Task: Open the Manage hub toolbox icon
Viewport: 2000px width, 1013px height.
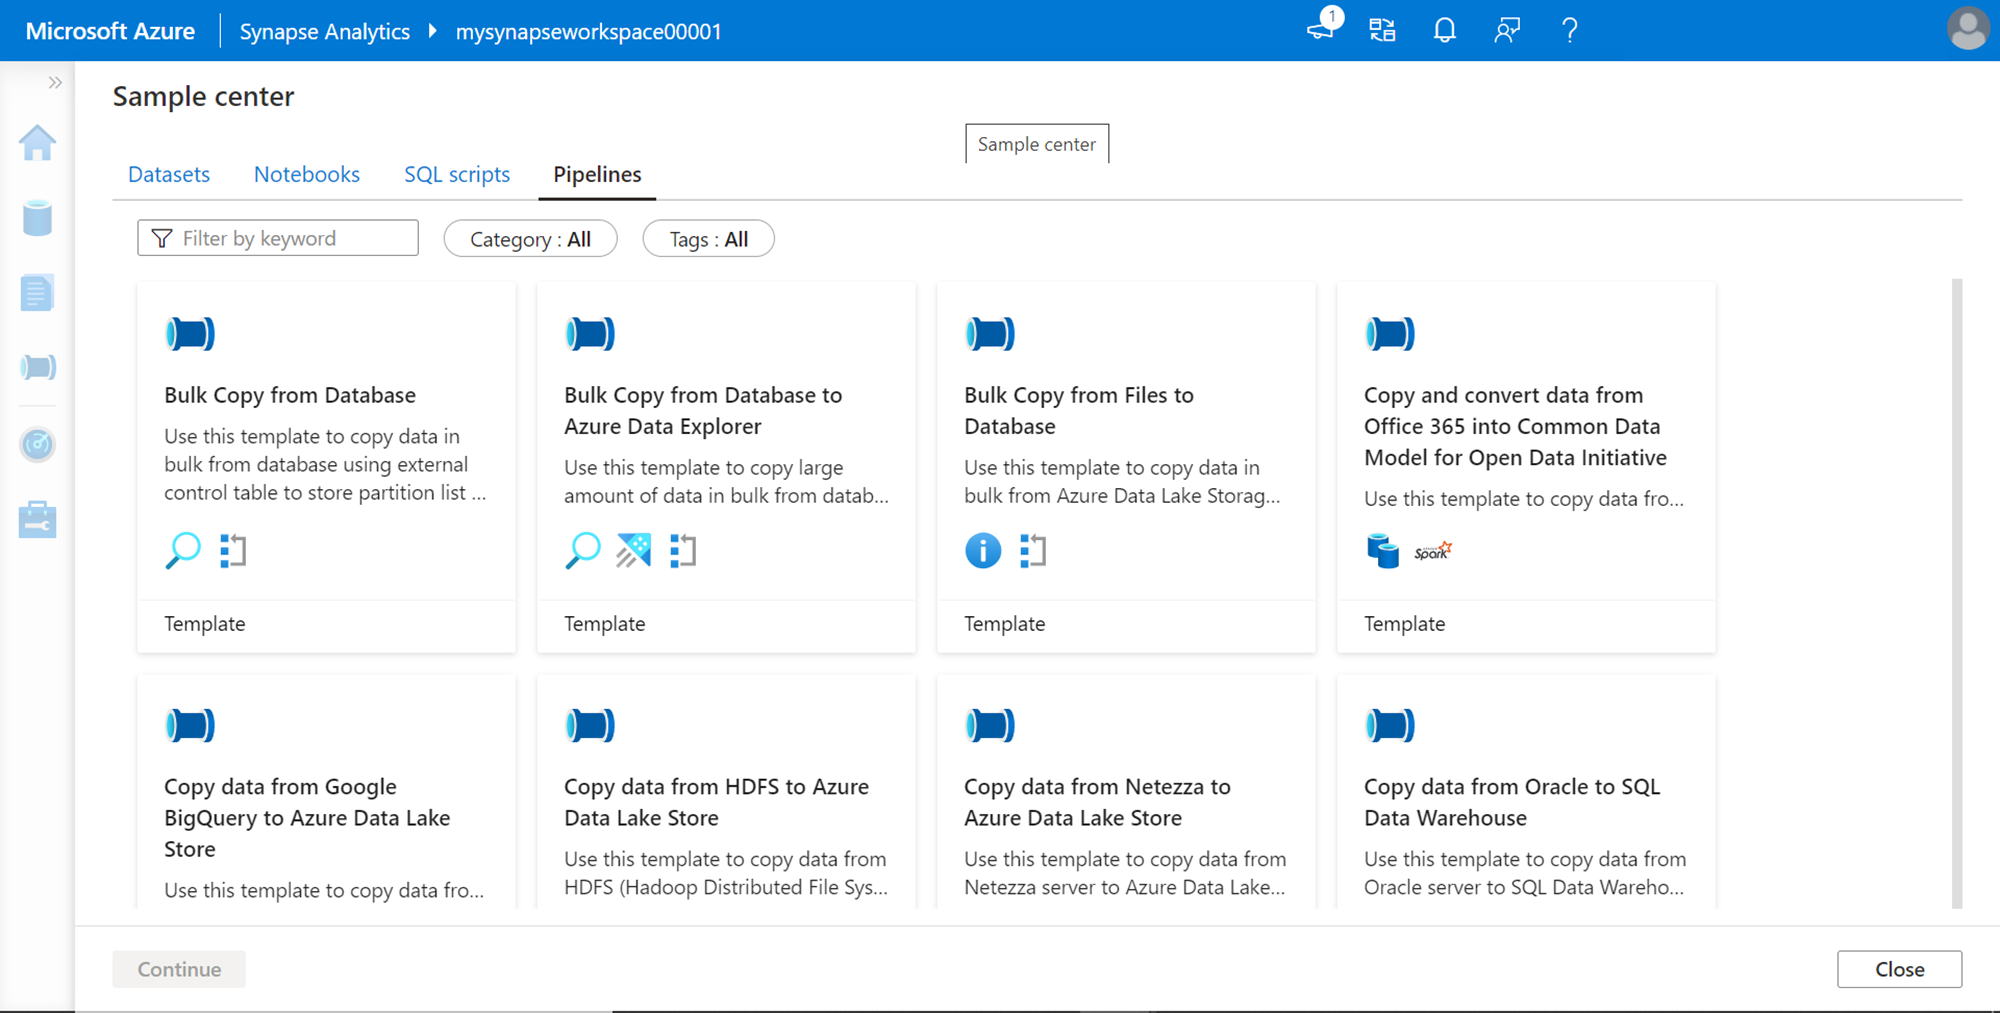Action: click(x=37, y=520)
